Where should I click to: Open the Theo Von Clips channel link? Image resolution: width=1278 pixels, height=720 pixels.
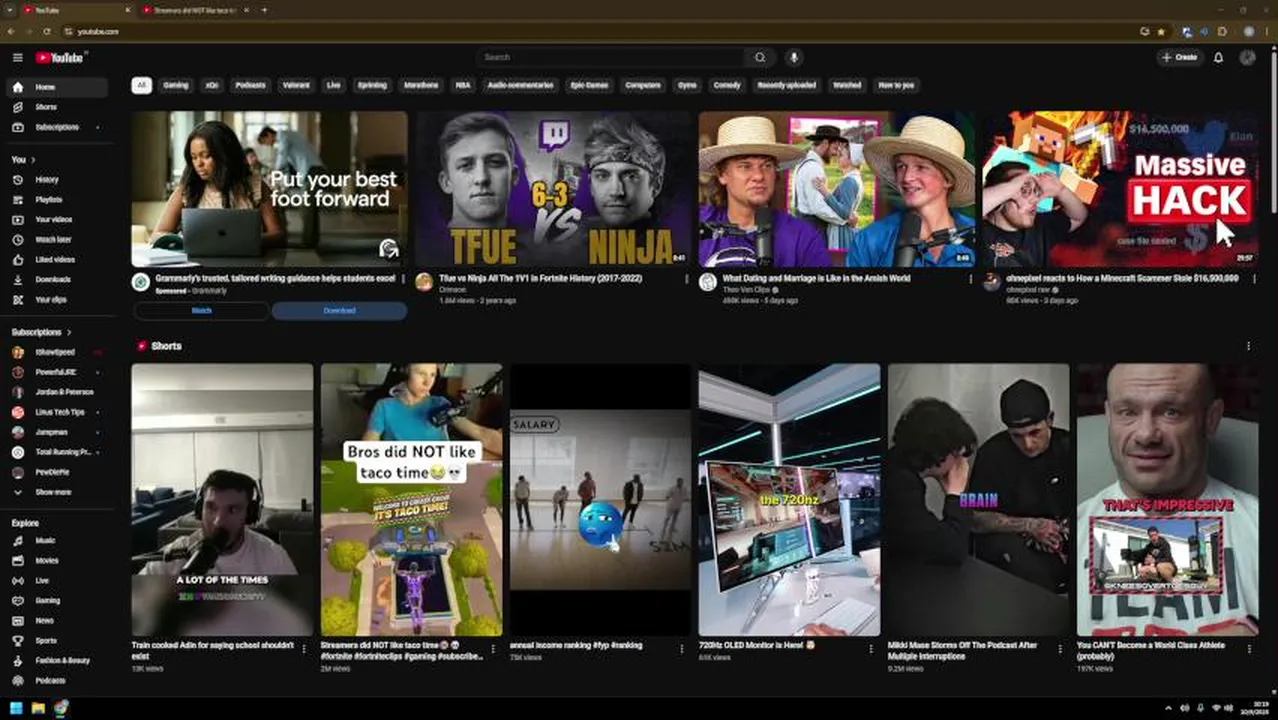coord(745,290)
